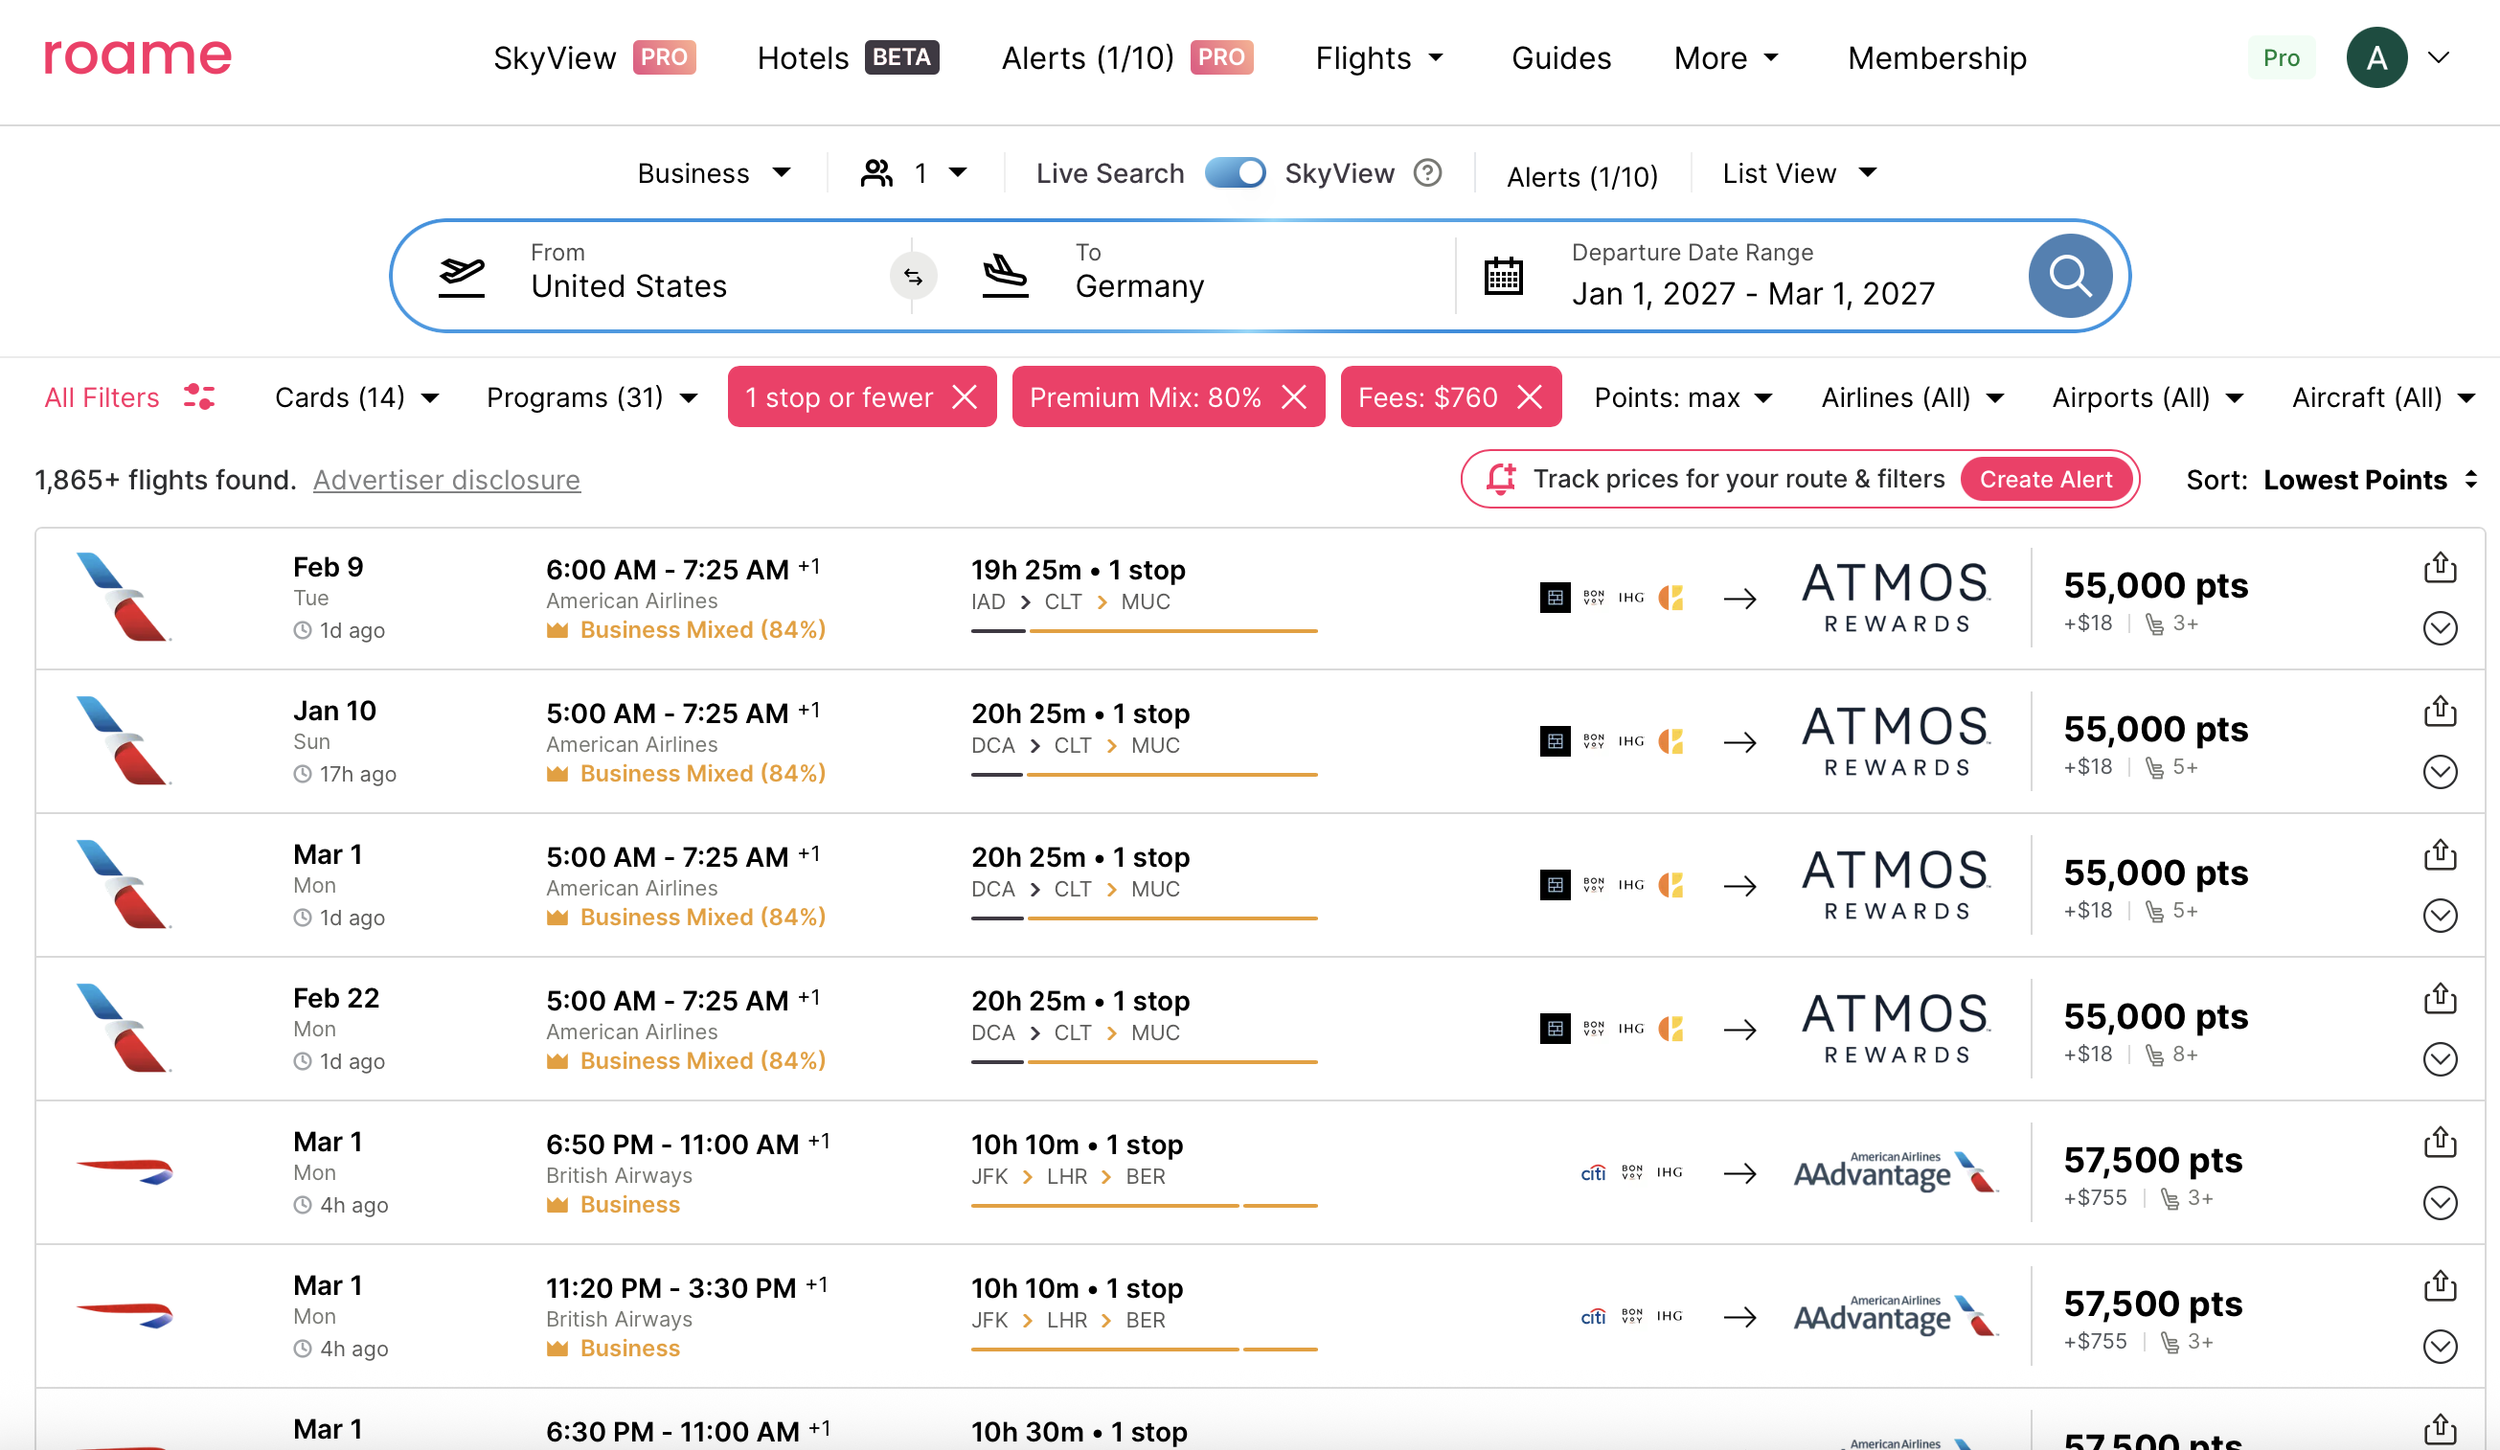Click the departure plane icon in From field
2500x1450 pixels.
(462, 276)
